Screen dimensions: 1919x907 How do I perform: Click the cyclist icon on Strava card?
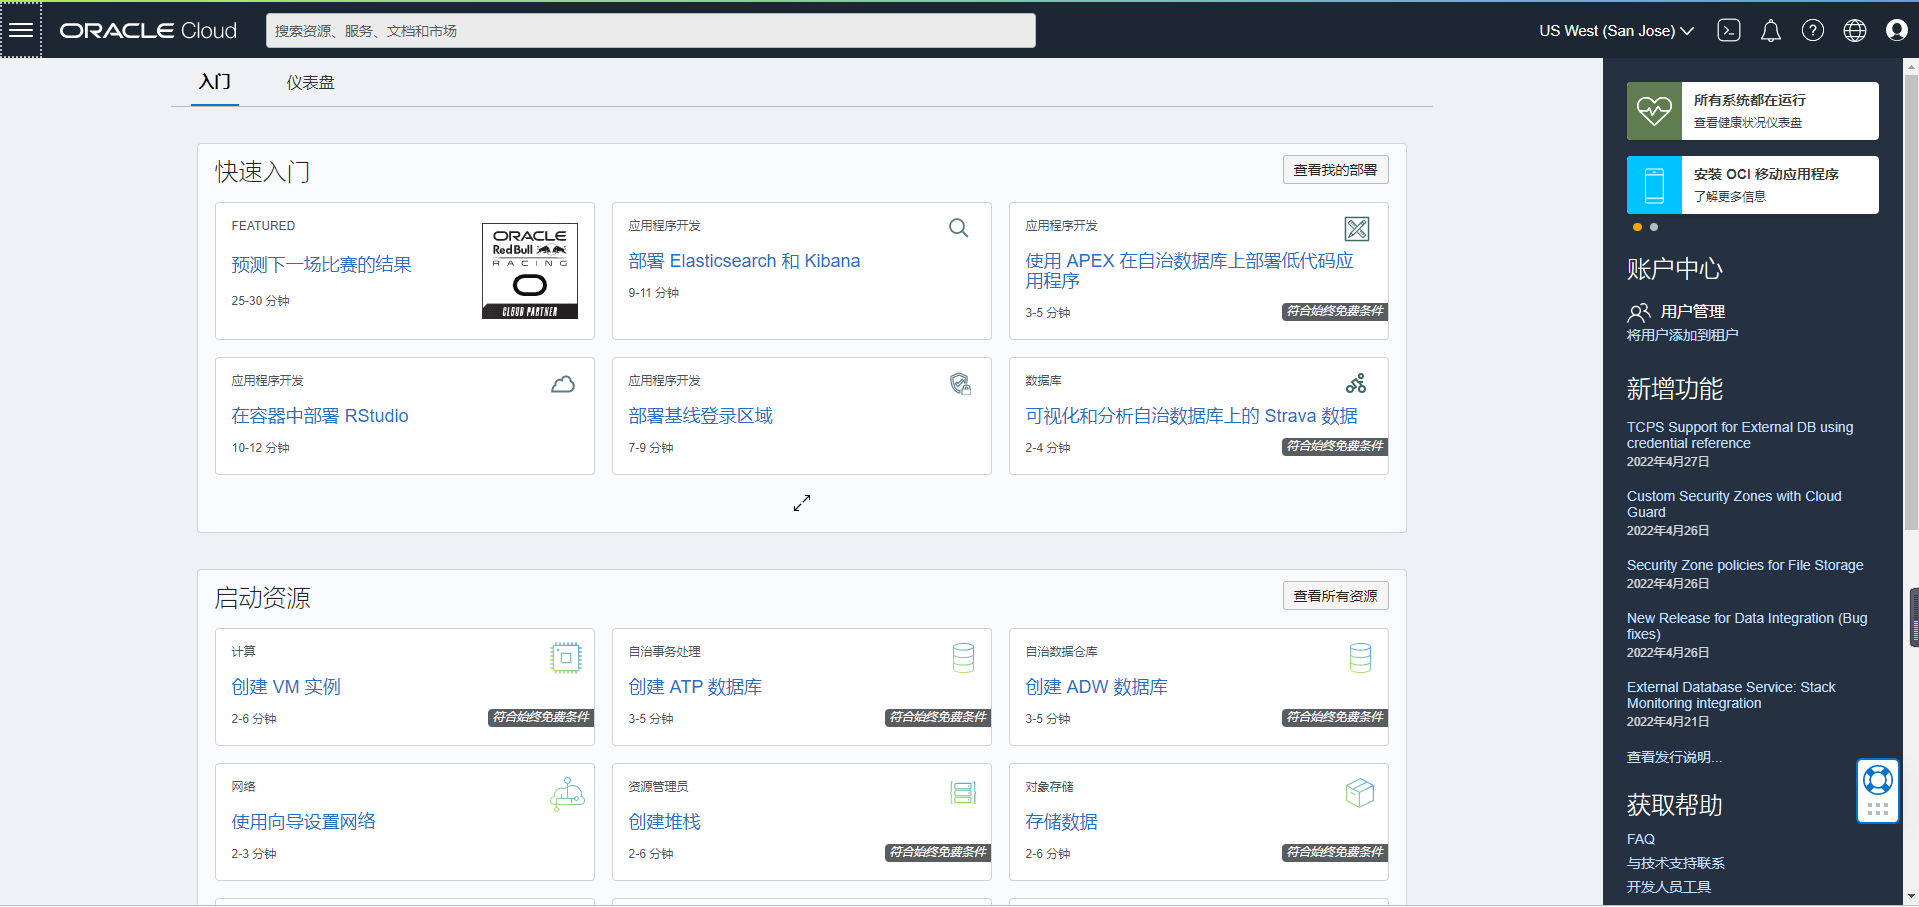pyautogui.click(x=1356, y=383)
